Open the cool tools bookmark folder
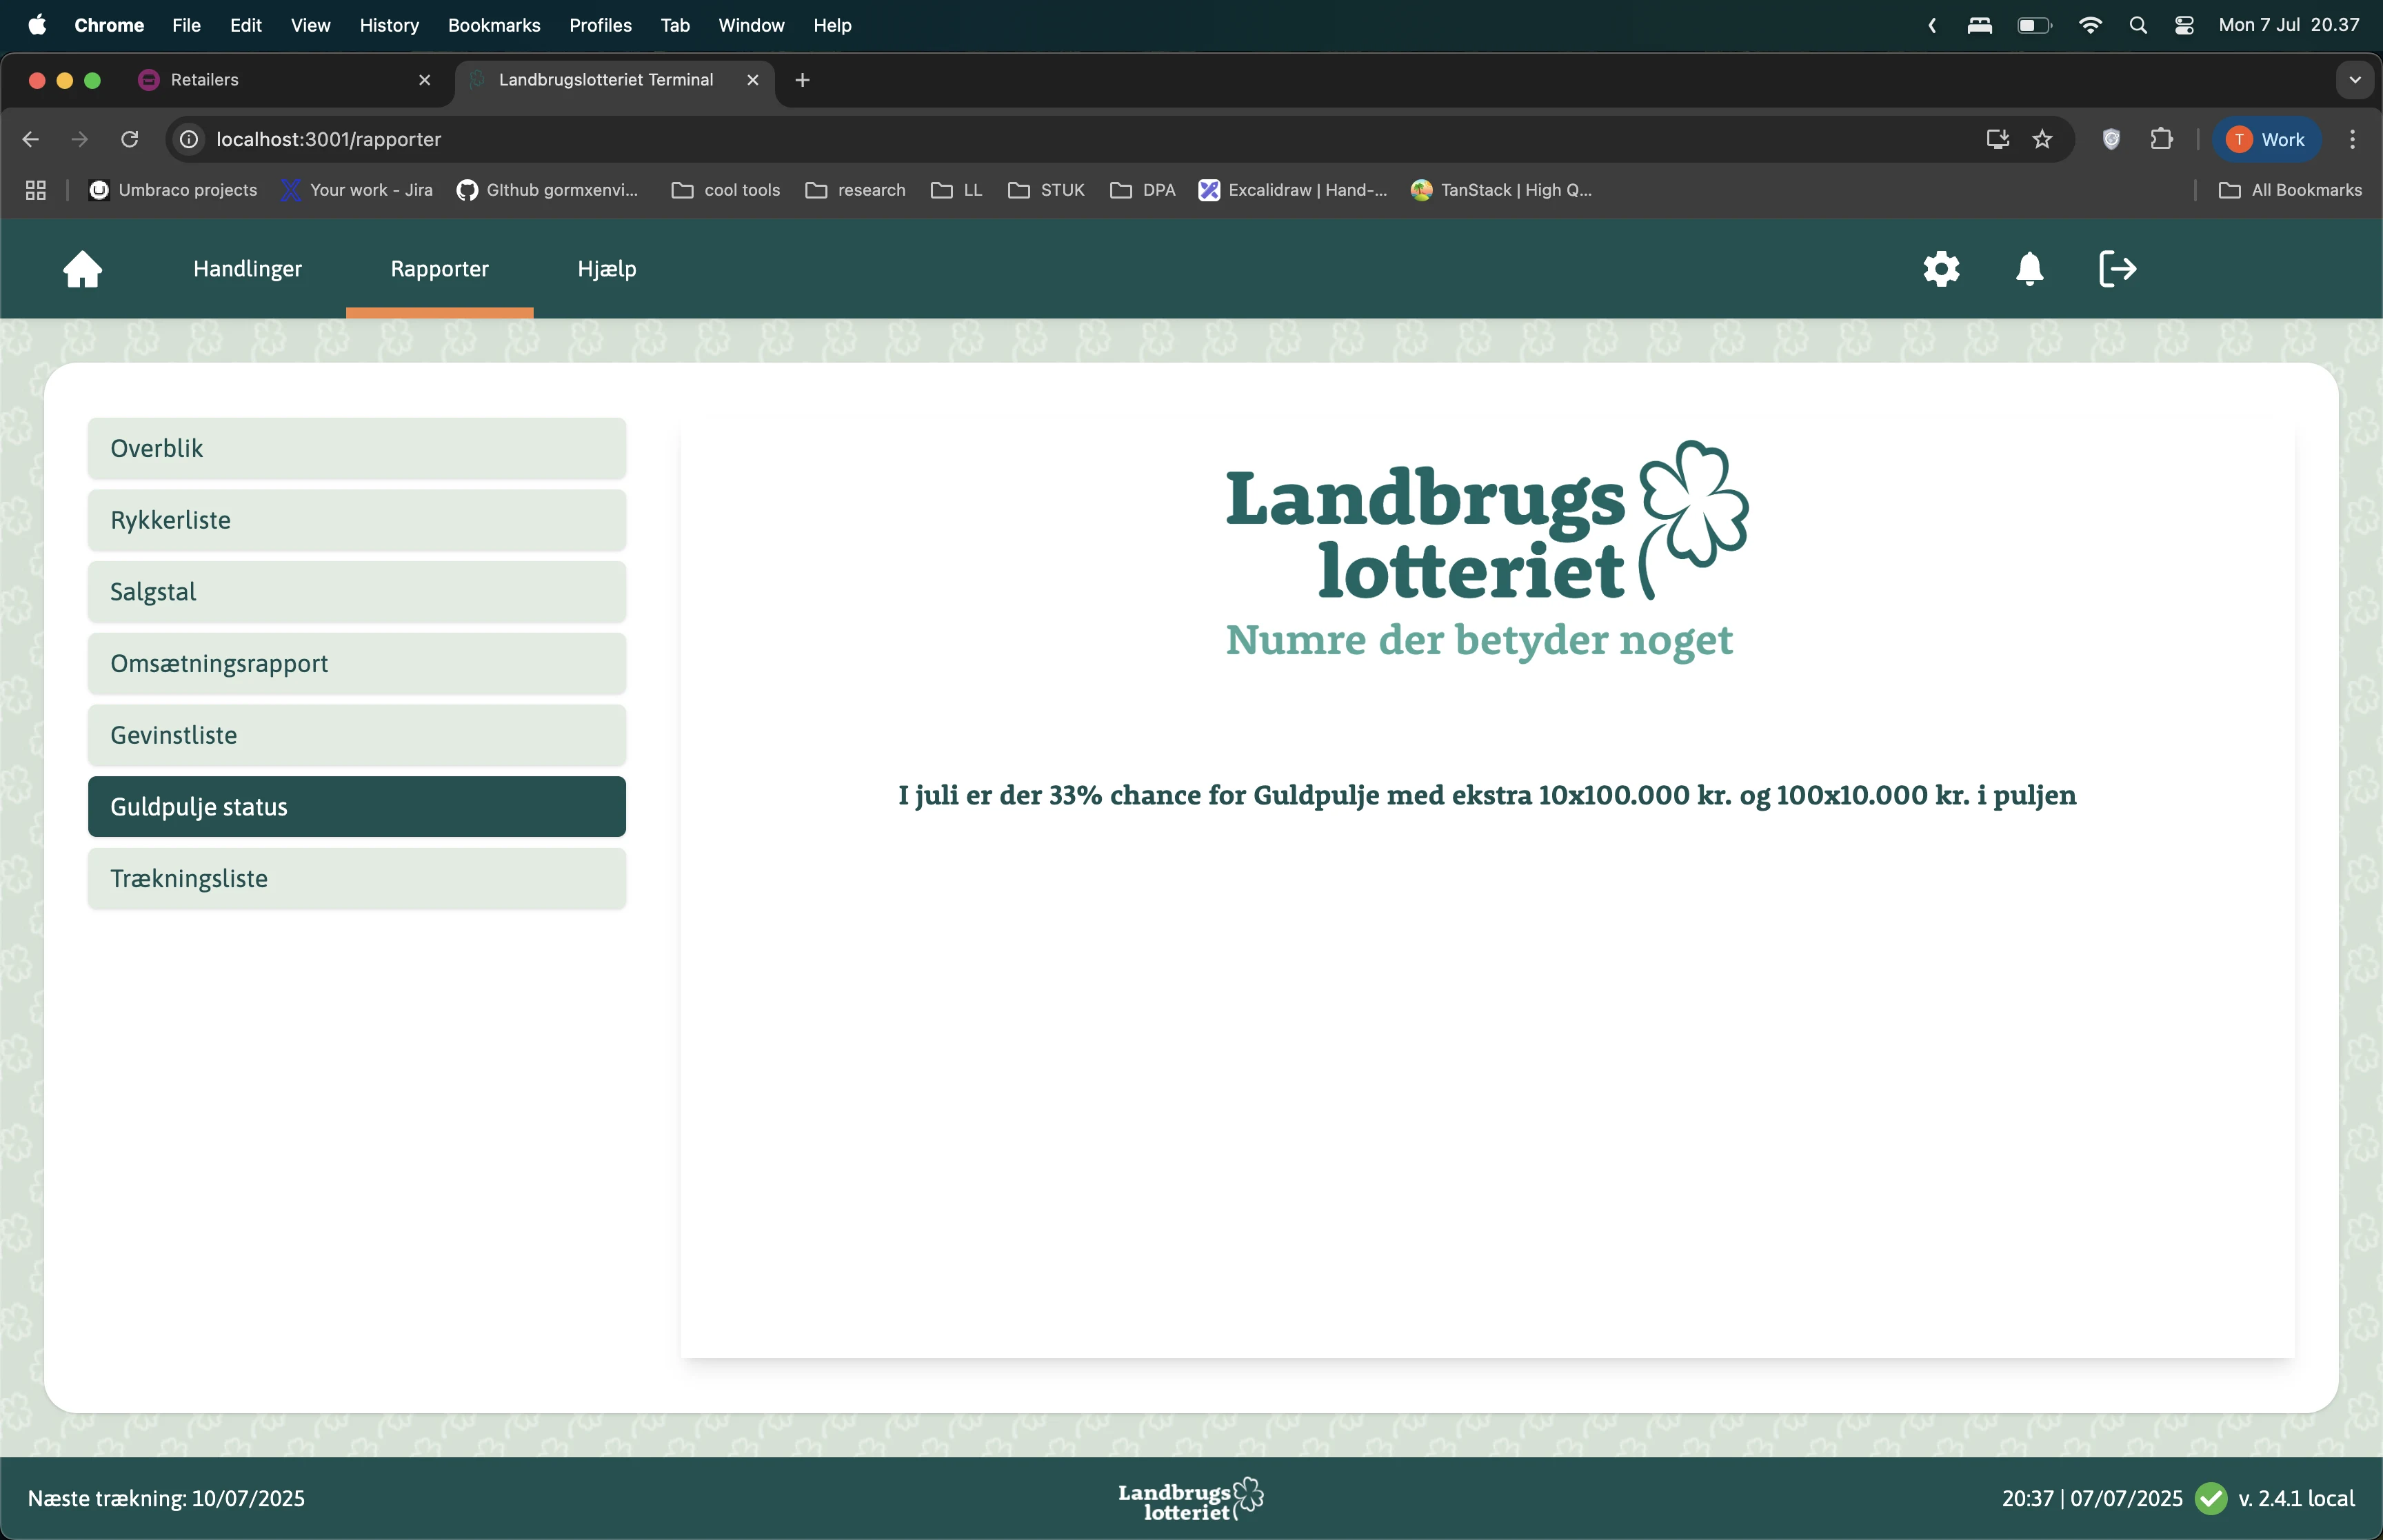Viewport: 2383px width, 1540px height. pyautogui.click(x=726, y=190)
